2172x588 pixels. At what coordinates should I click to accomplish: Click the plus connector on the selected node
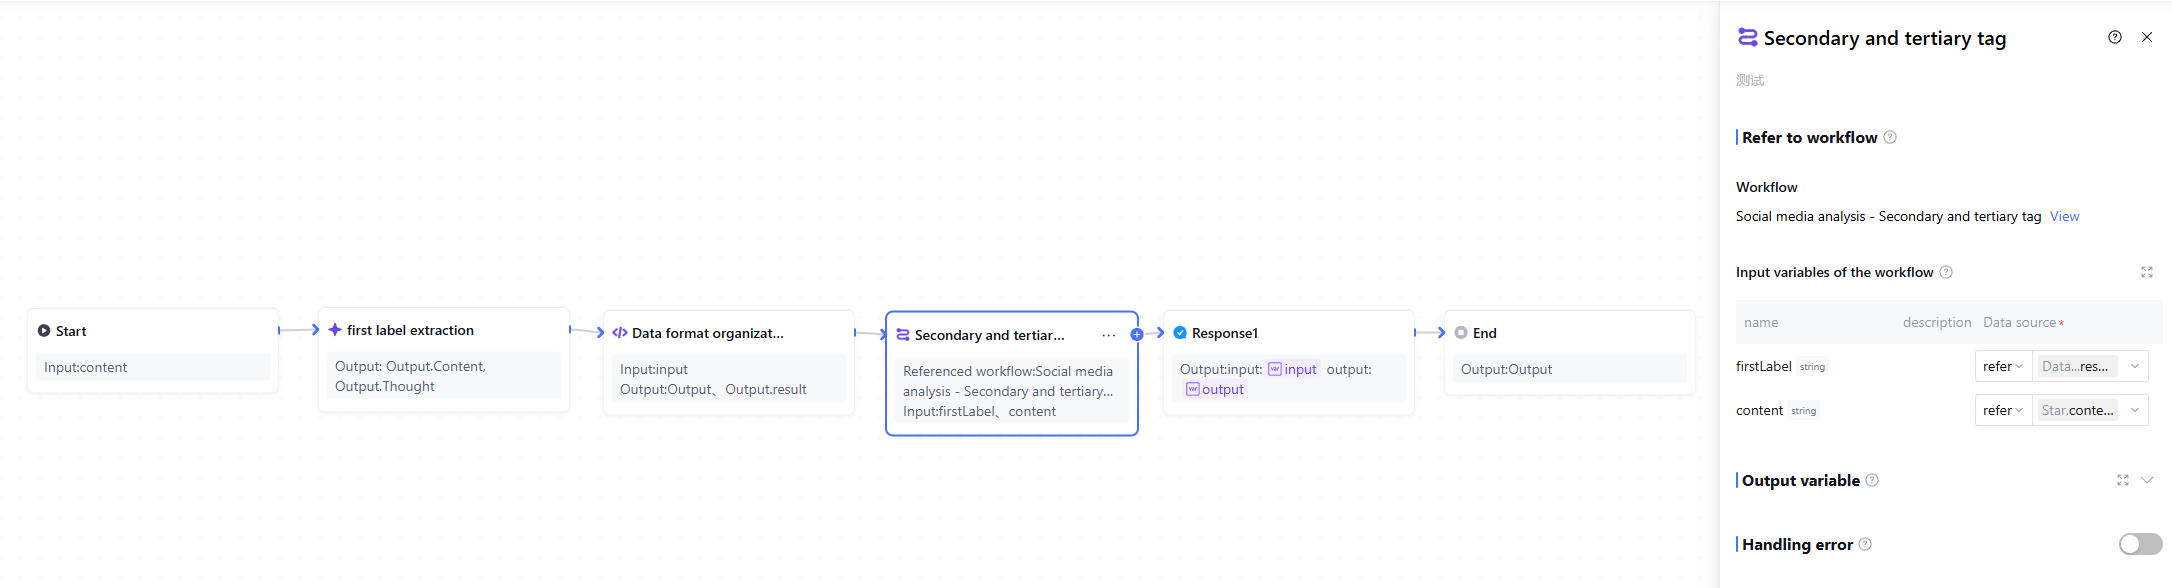point(1137,334)
